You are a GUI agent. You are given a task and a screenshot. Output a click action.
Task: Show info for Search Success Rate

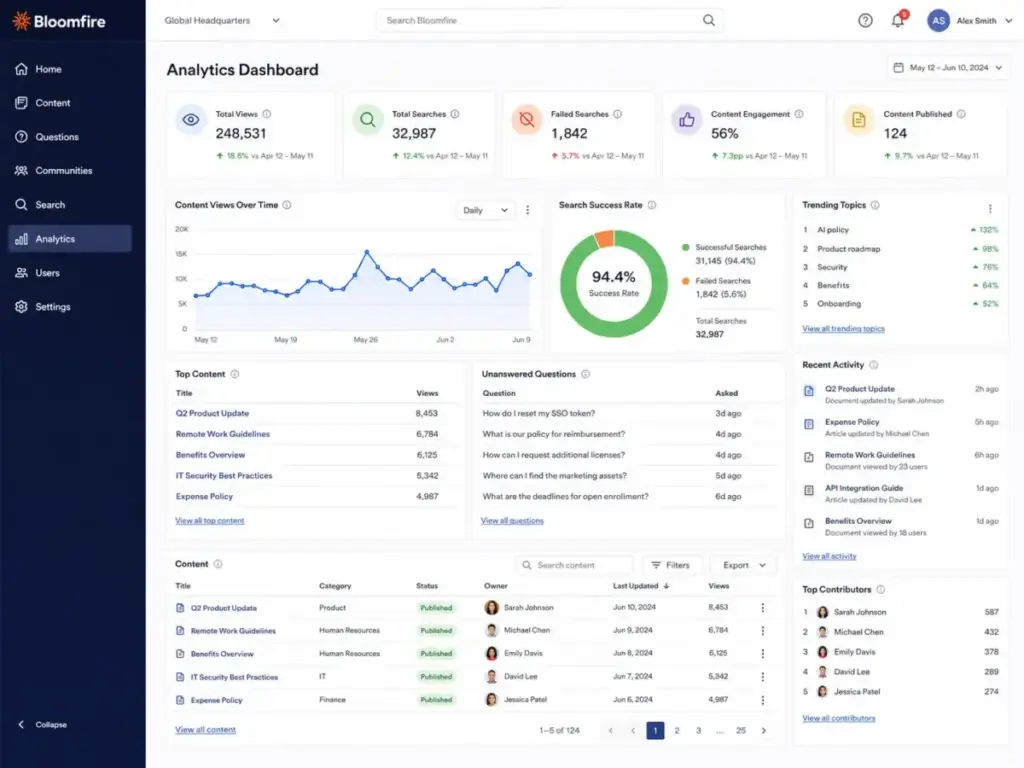(x=652, y=205)
